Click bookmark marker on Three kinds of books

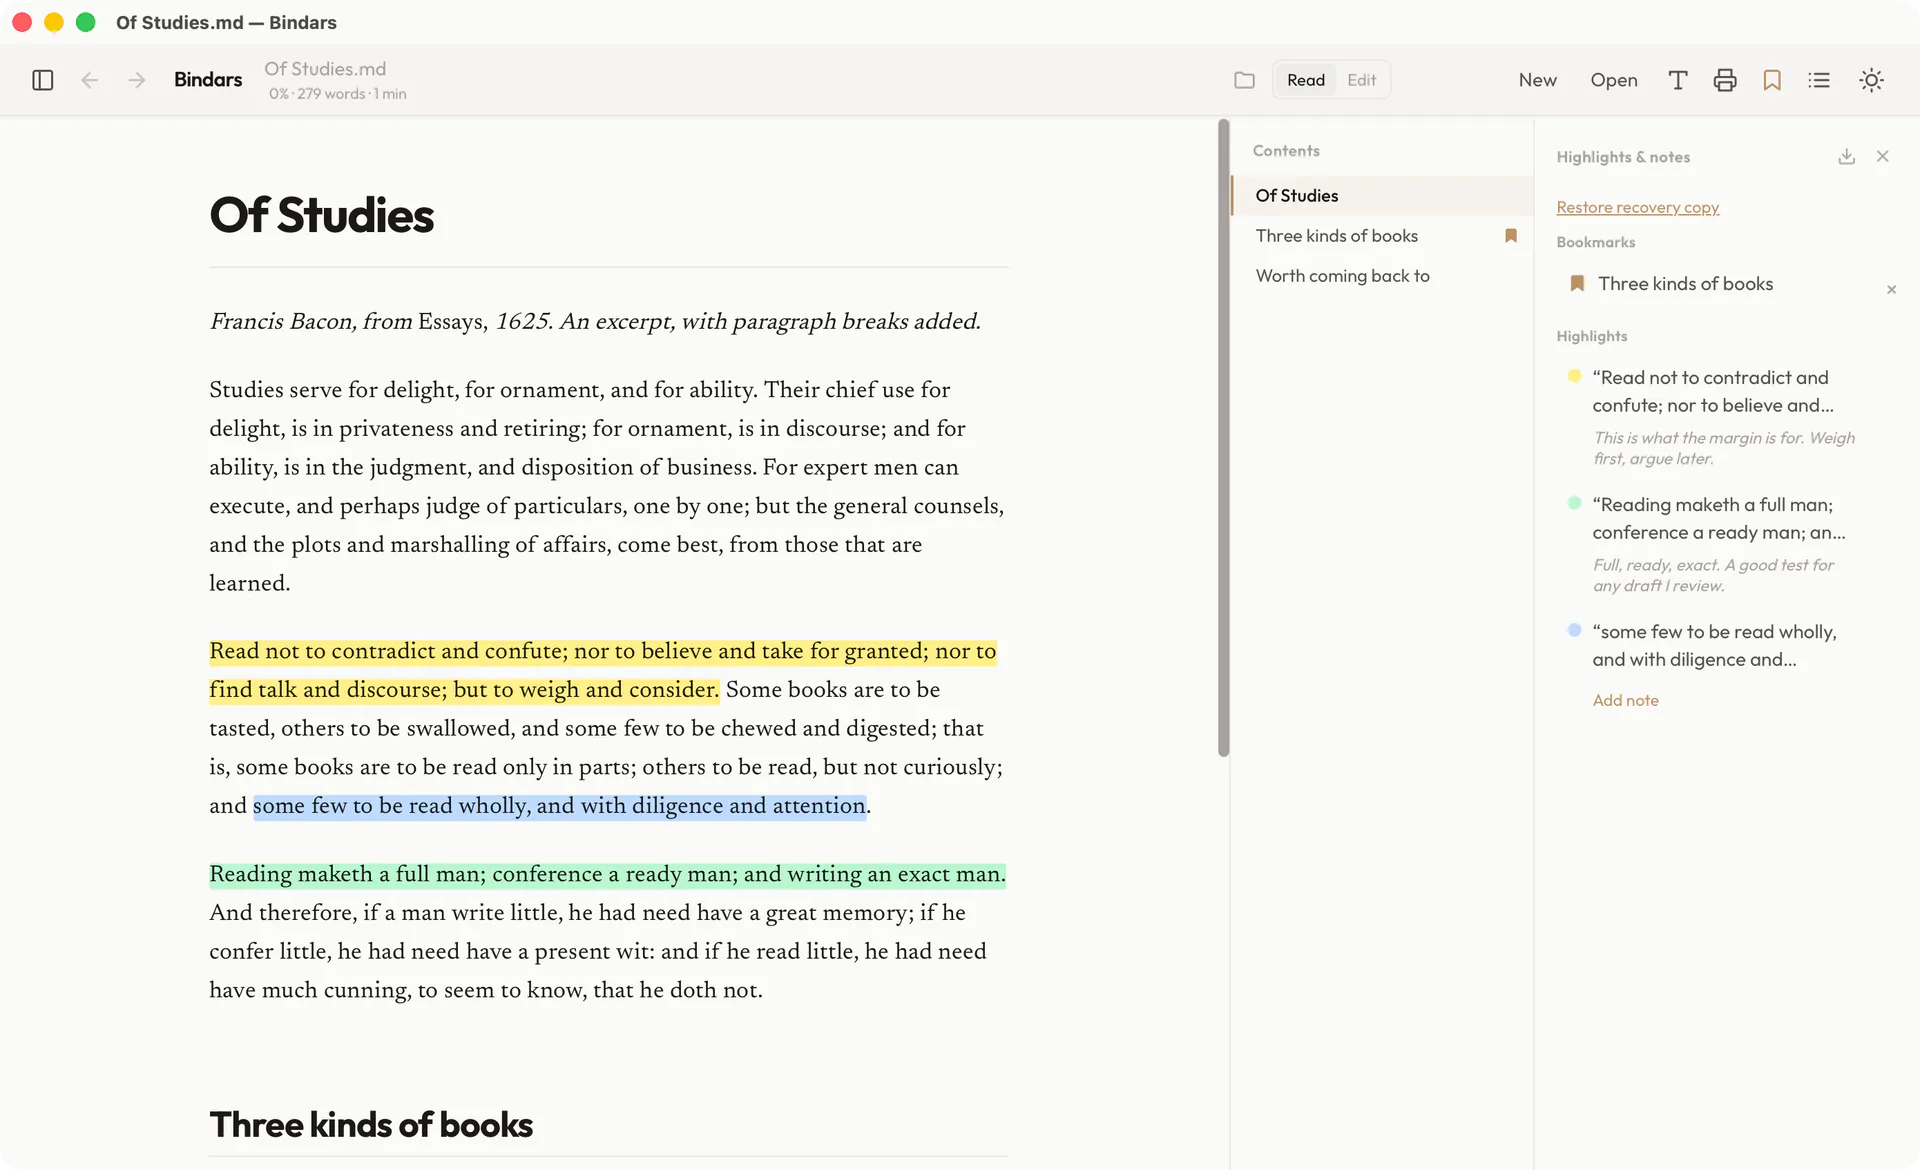click(x=1511, y=236)
